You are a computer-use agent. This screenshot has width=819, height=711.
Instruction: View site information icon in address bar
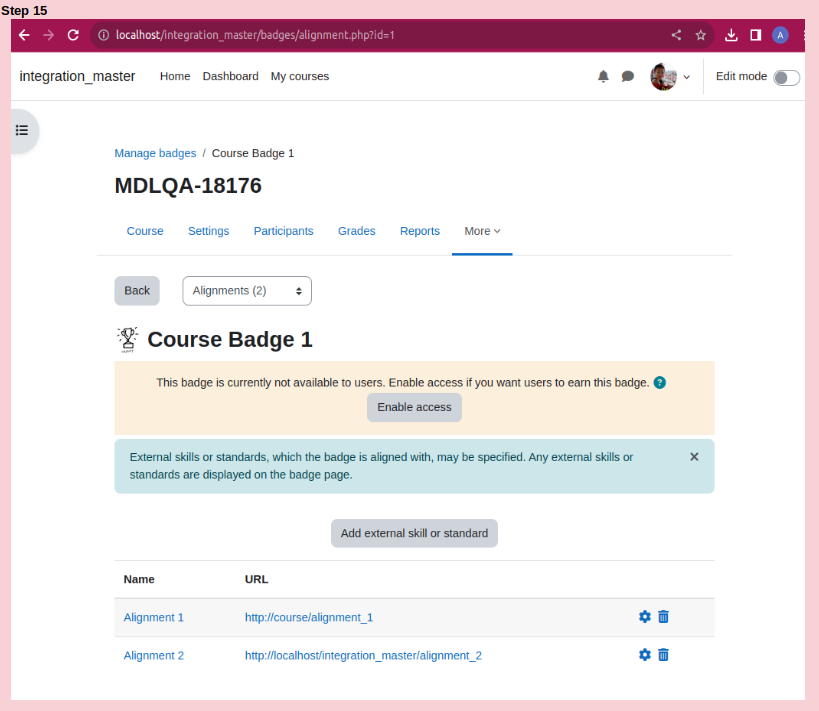[x=103, y=35]
